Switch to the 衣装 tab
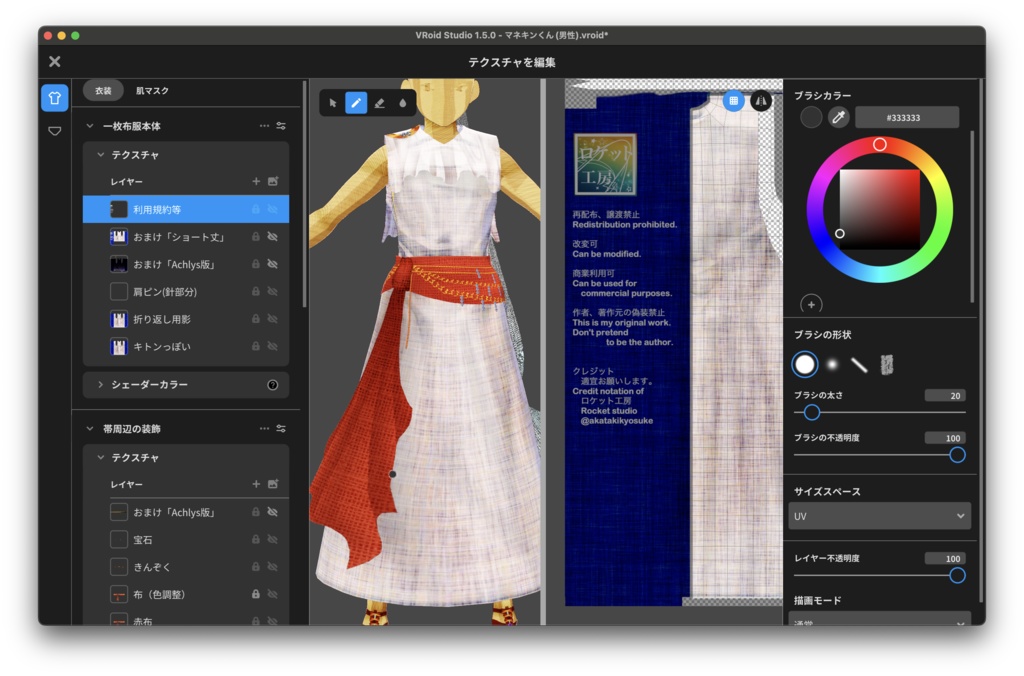1024x676 pixels. coord(103,91)
